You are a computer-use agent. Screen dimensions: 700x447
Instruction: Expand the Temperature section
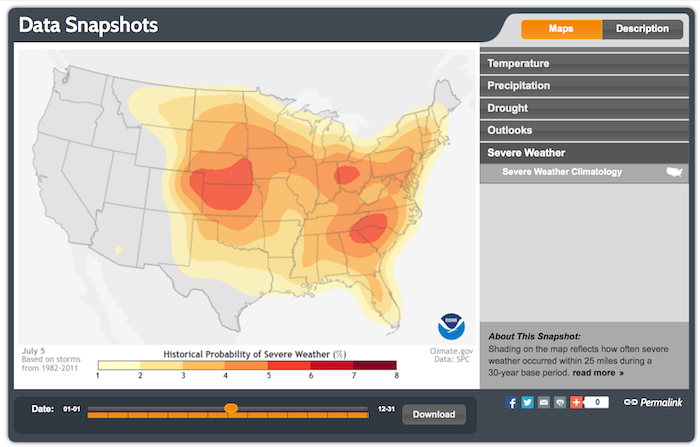coord(518,63)
